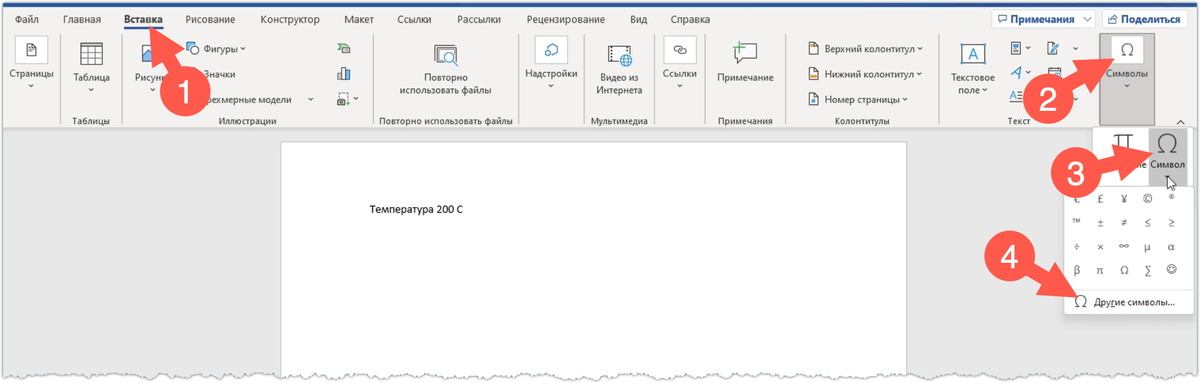The height and width of the screenshot is (383, 1200).
Task: Insert the not-equal ≠ symbol
Action: pyautogui.click(x=1124, y=222)
